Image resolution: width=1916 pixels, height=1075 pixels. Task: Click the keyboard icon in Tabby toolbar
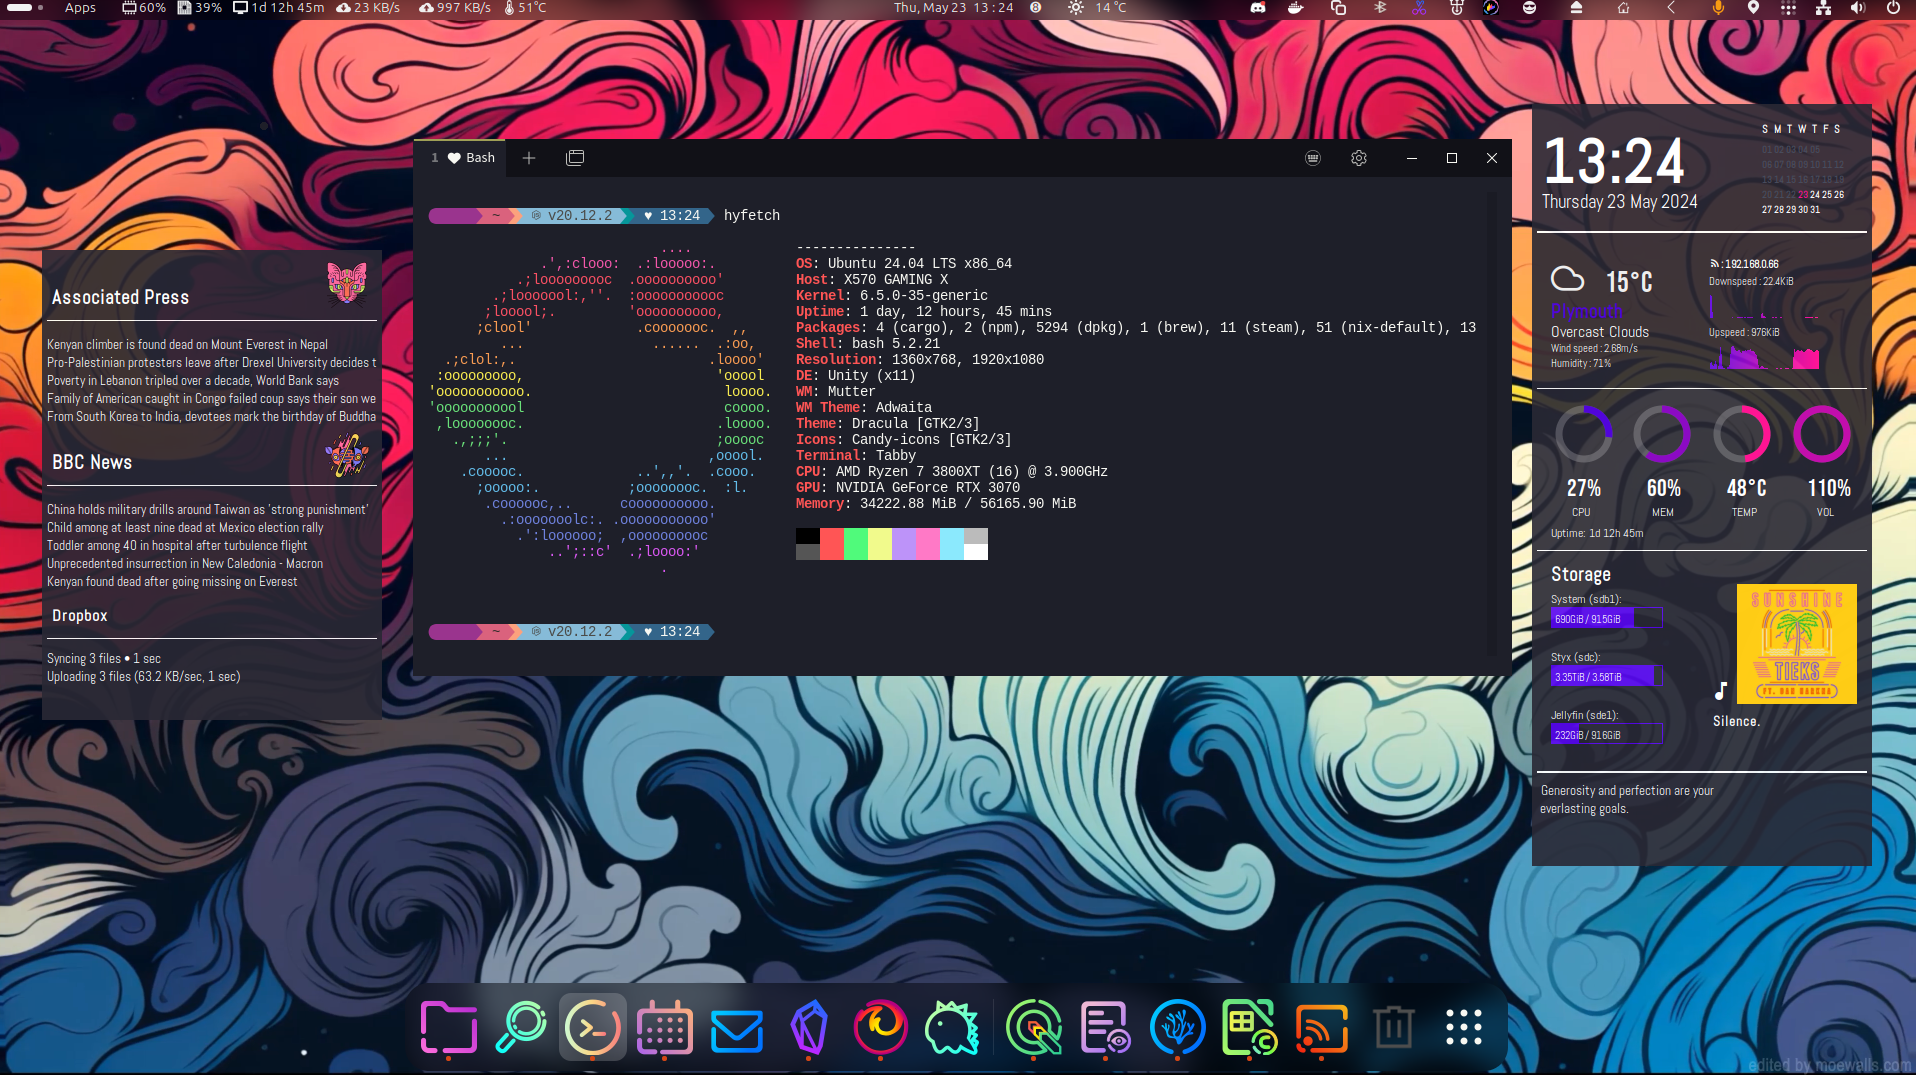(1313, 158)
